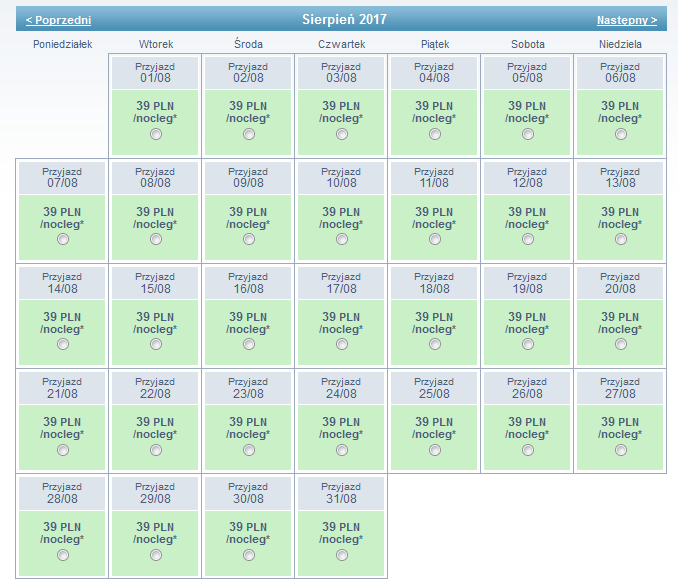The image size is (678, 588).
Task: Click the Środa column header
Action: coord(248,44)
